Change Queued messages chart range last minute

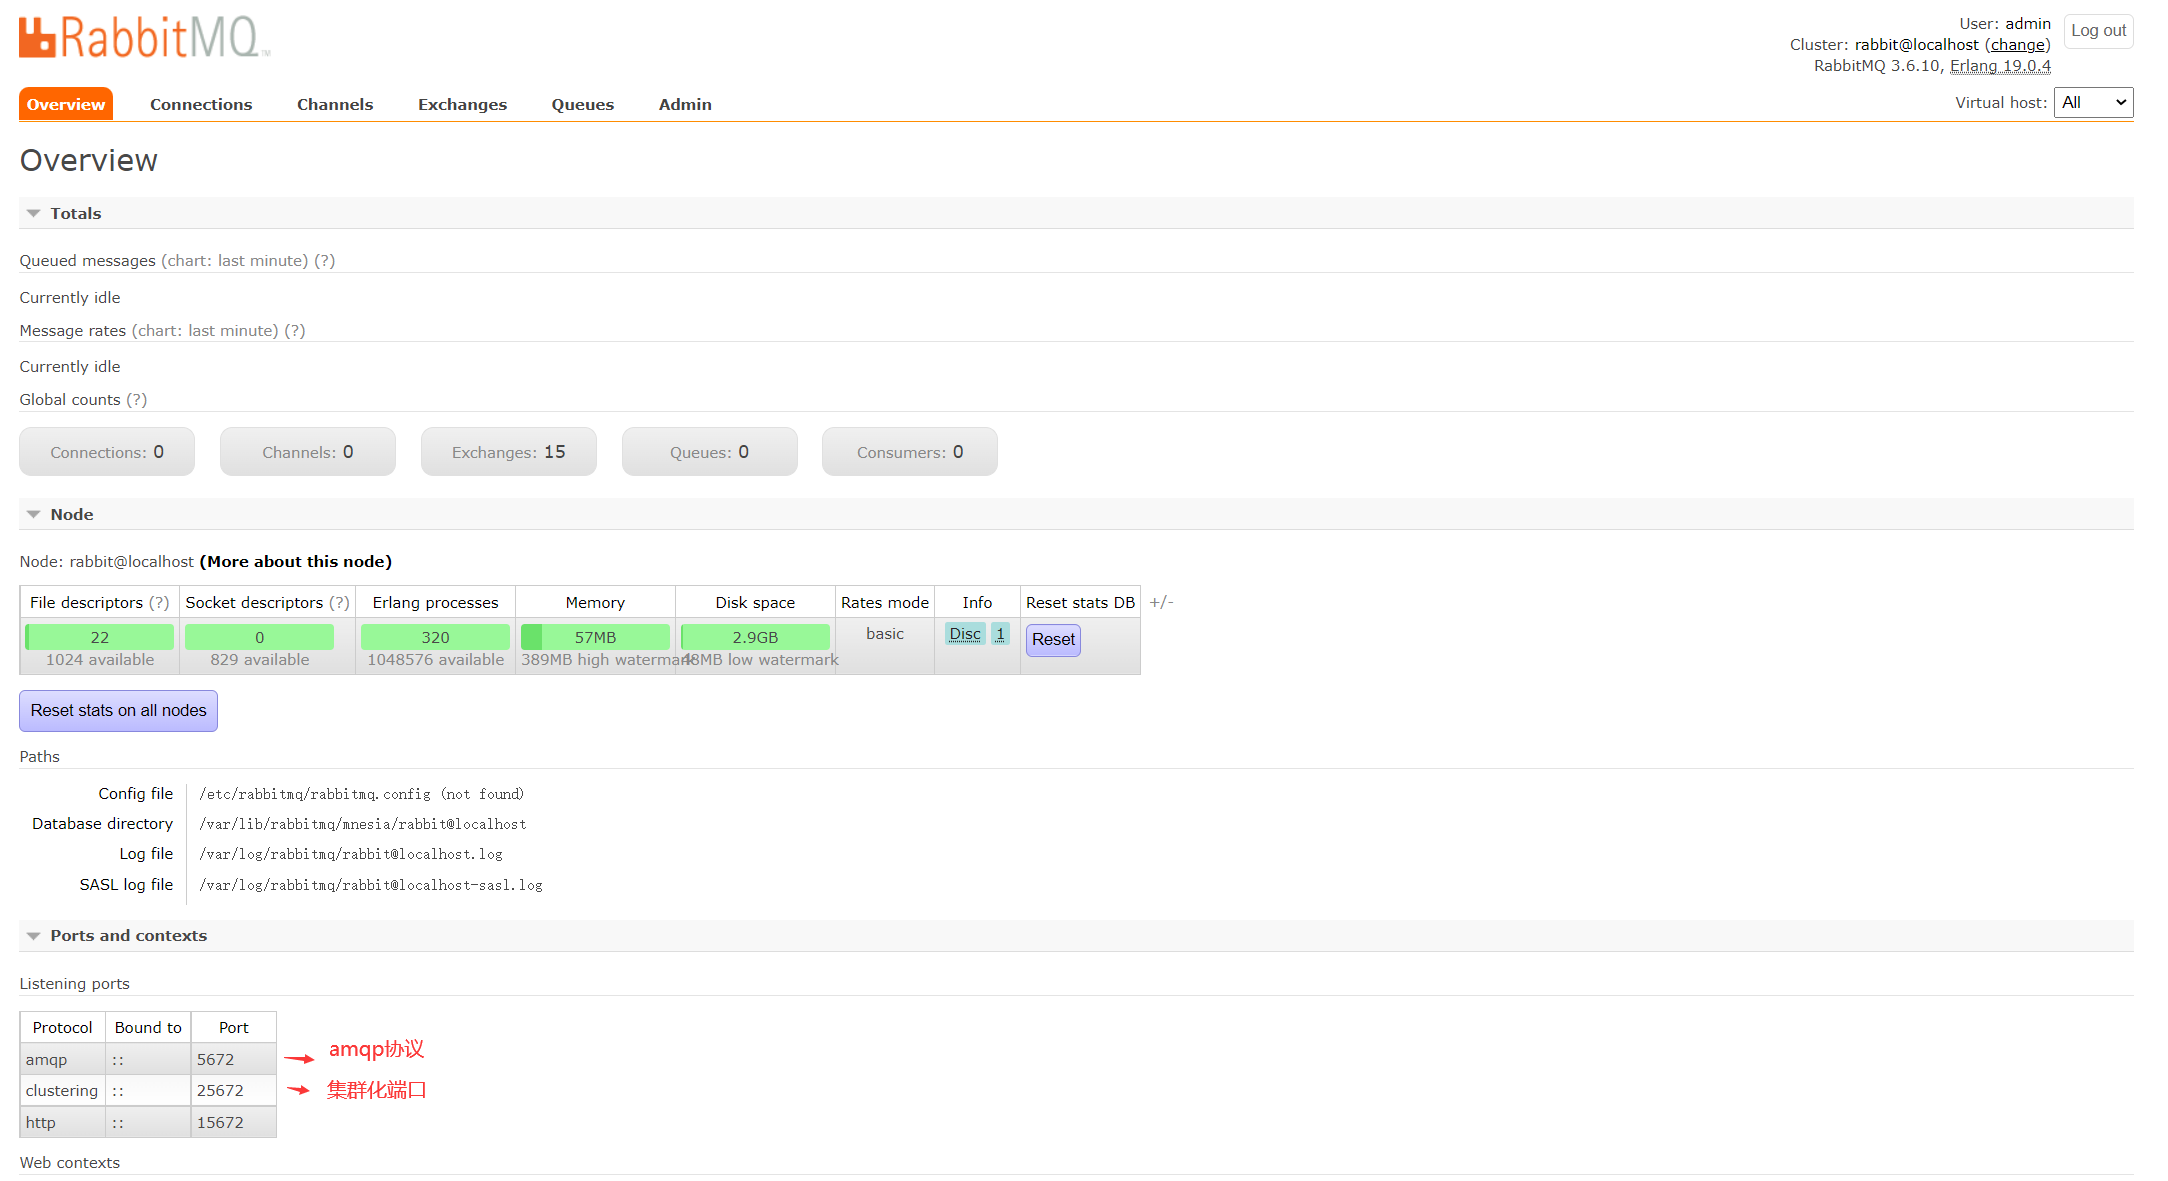click(x=234, y=261)
